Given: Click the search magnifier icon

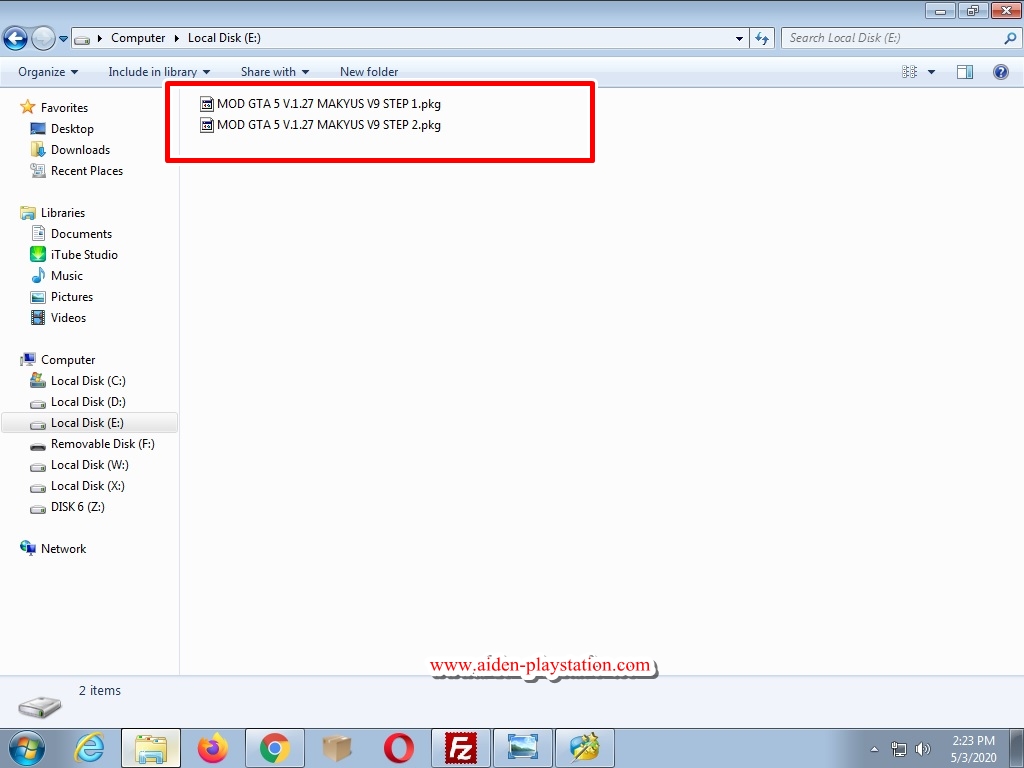Looking at the screenshot, I should tap(1010, 38).
